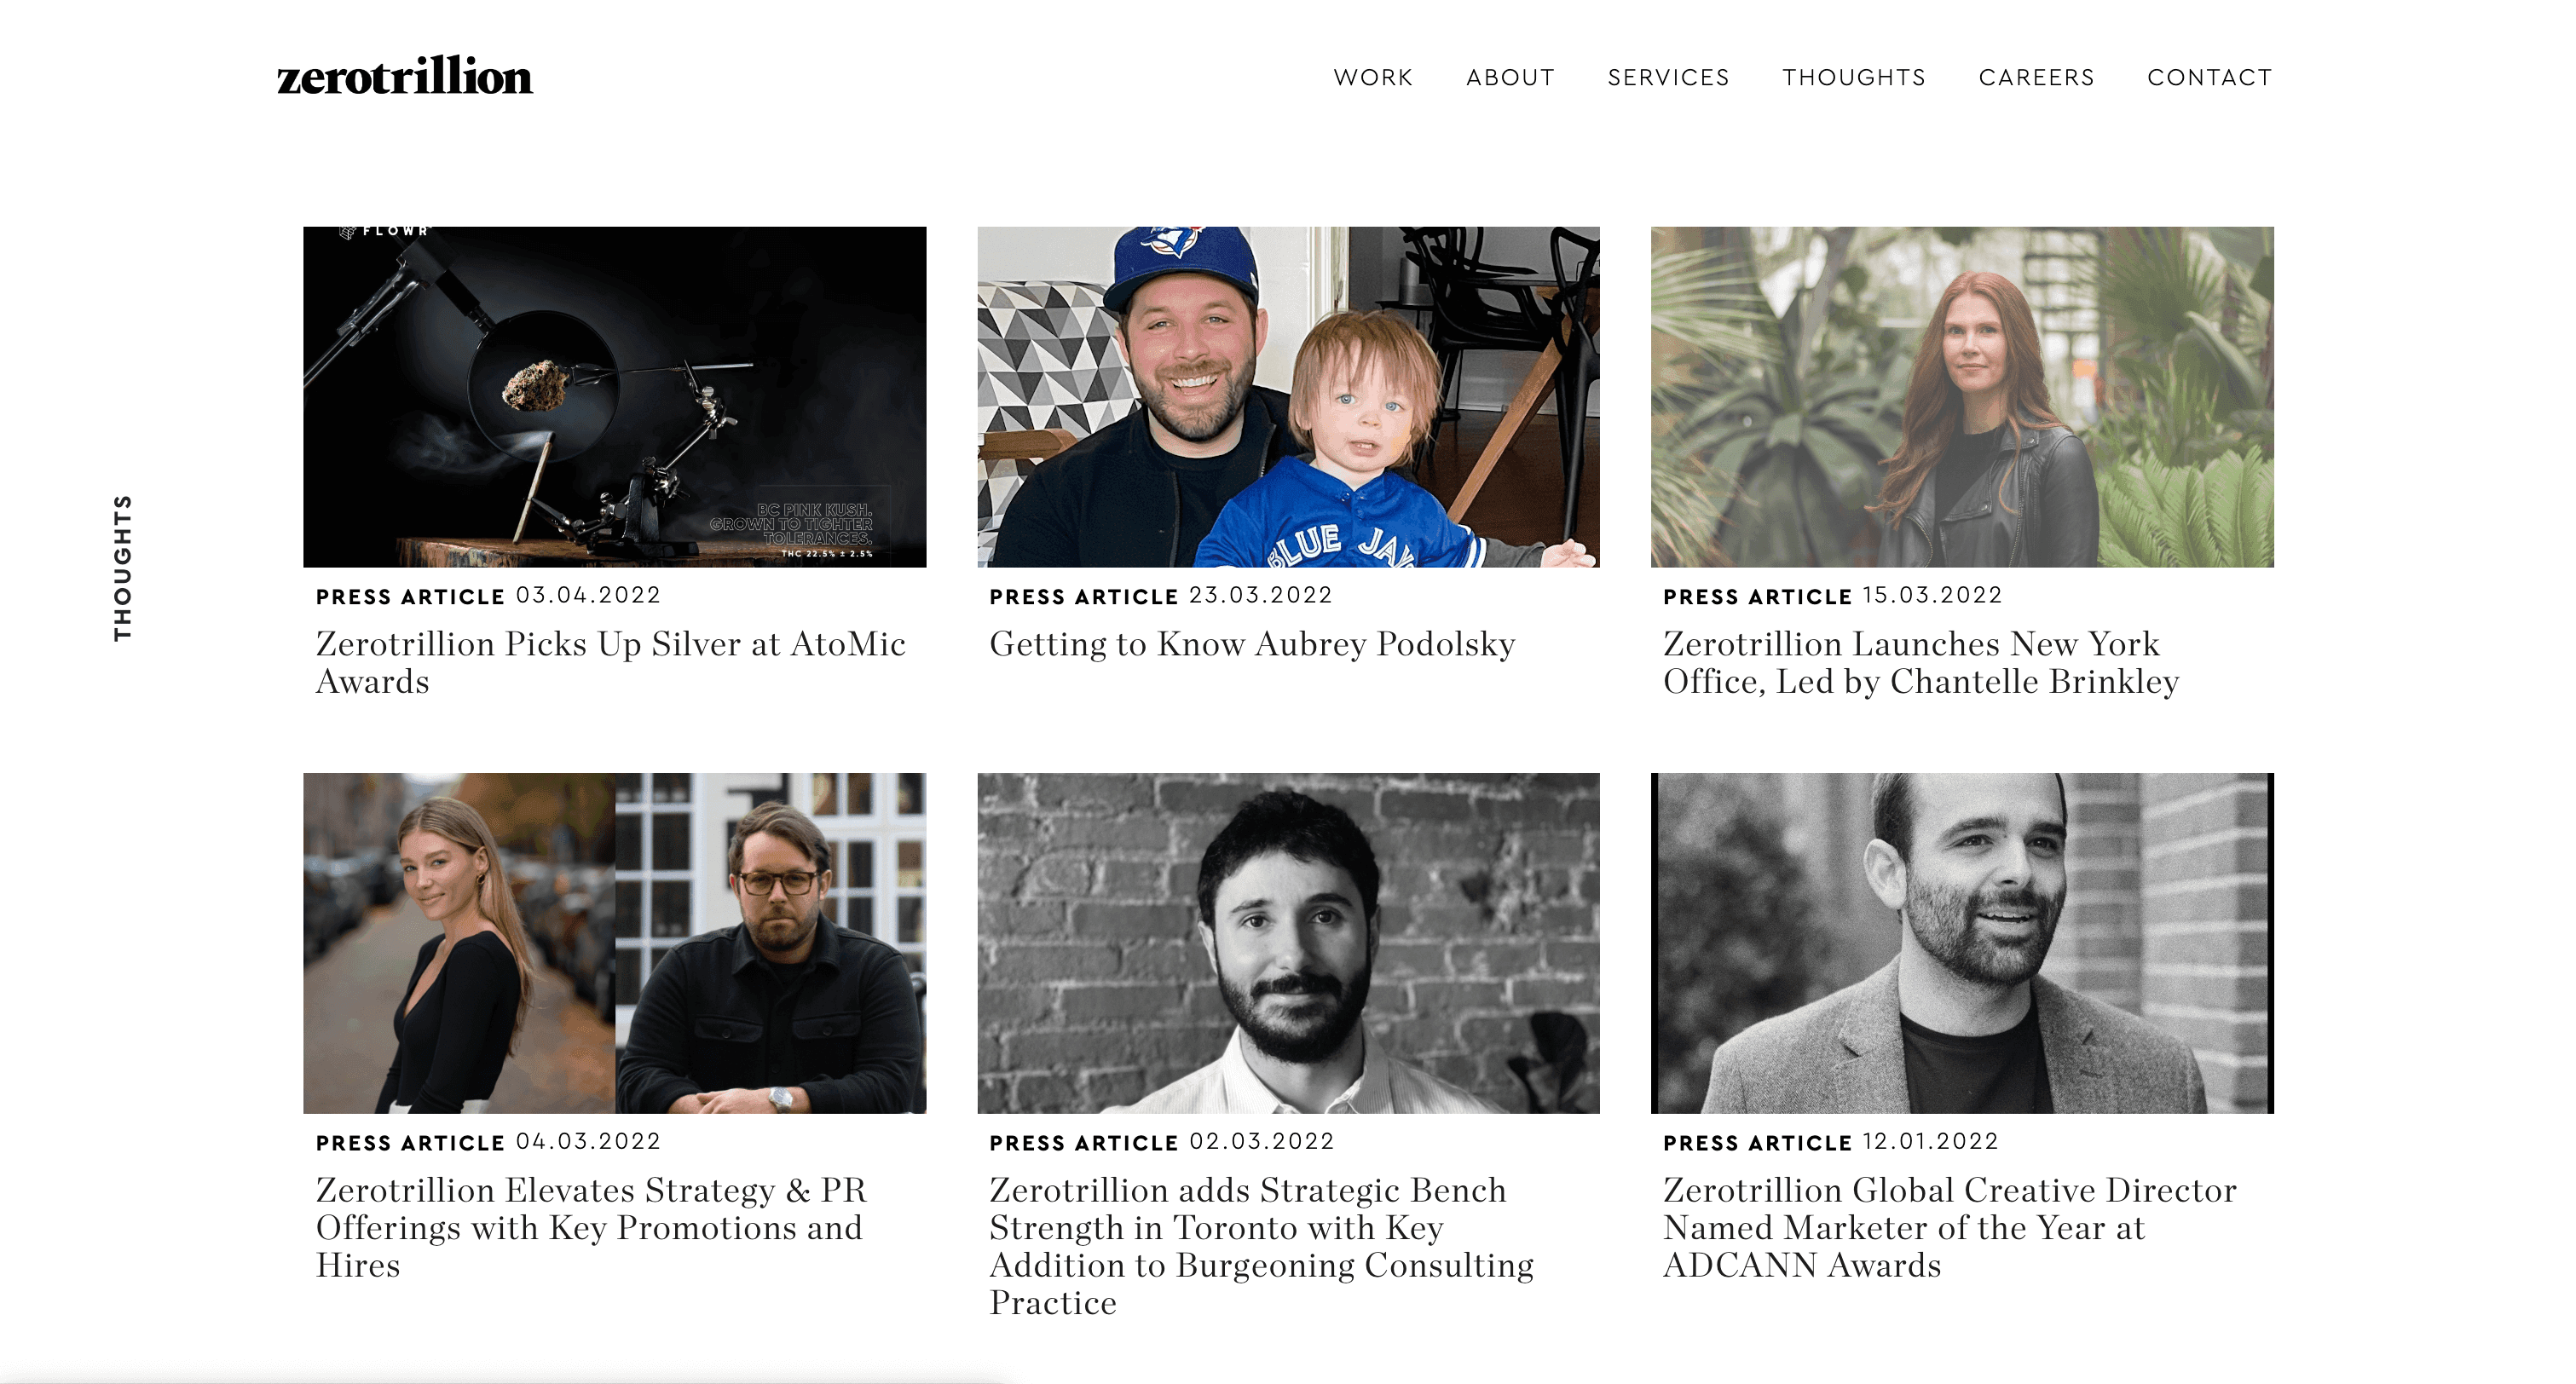Go to the About page

1510,78
